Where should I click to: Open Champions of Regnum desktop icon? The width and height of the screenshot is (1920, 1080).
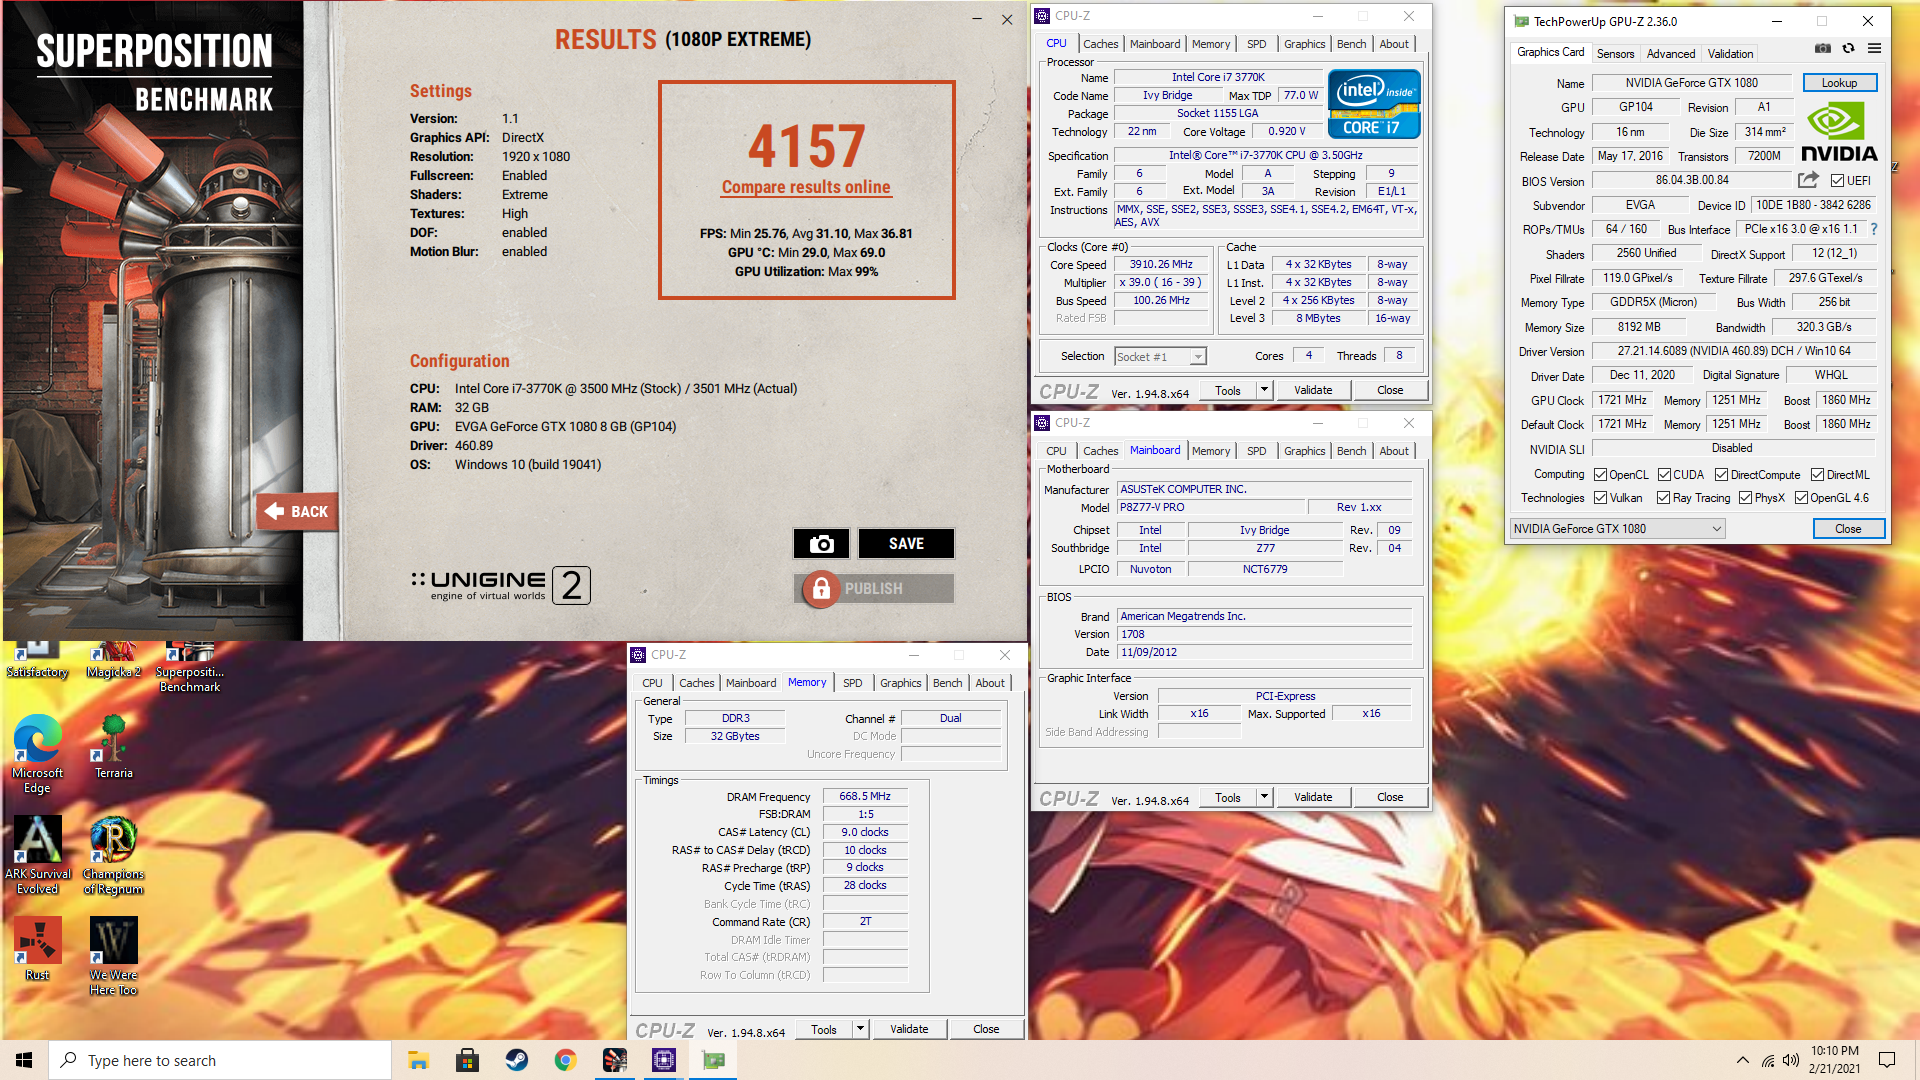113,854
